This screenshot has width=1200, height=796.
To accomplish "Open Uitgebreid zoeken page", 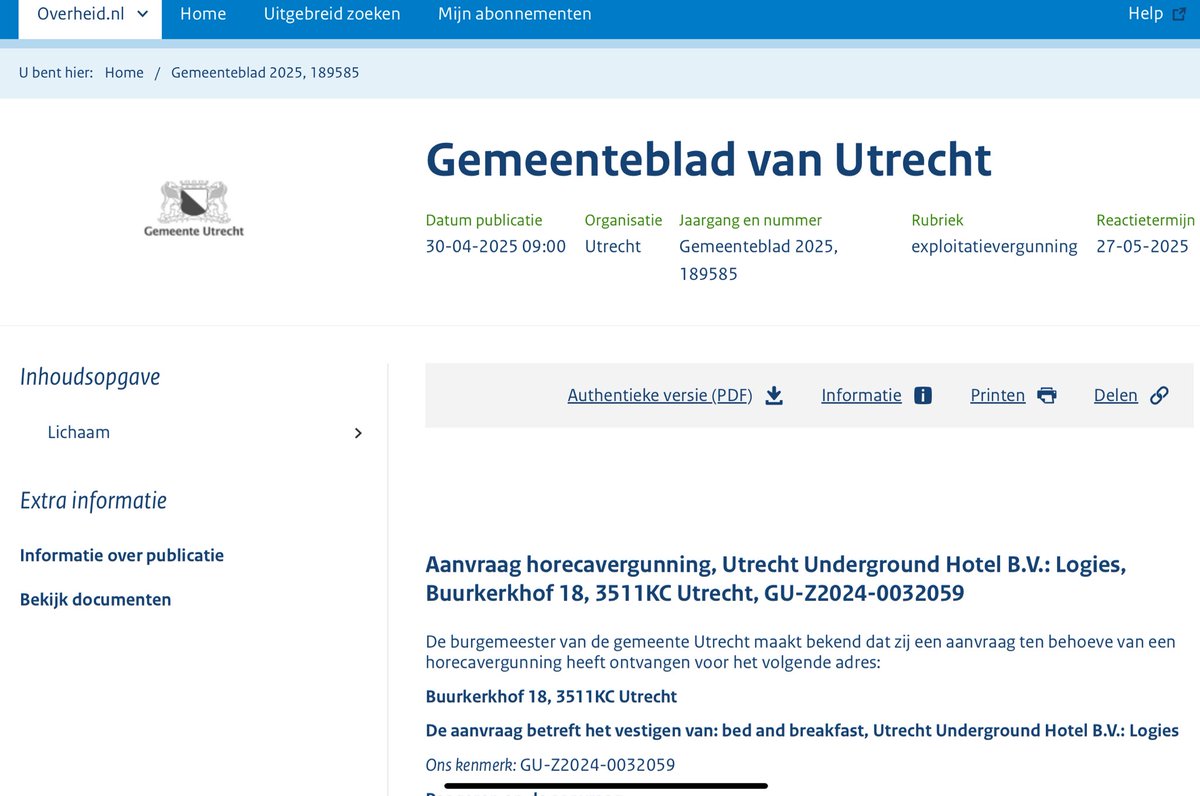I will (x=332, y=14).
